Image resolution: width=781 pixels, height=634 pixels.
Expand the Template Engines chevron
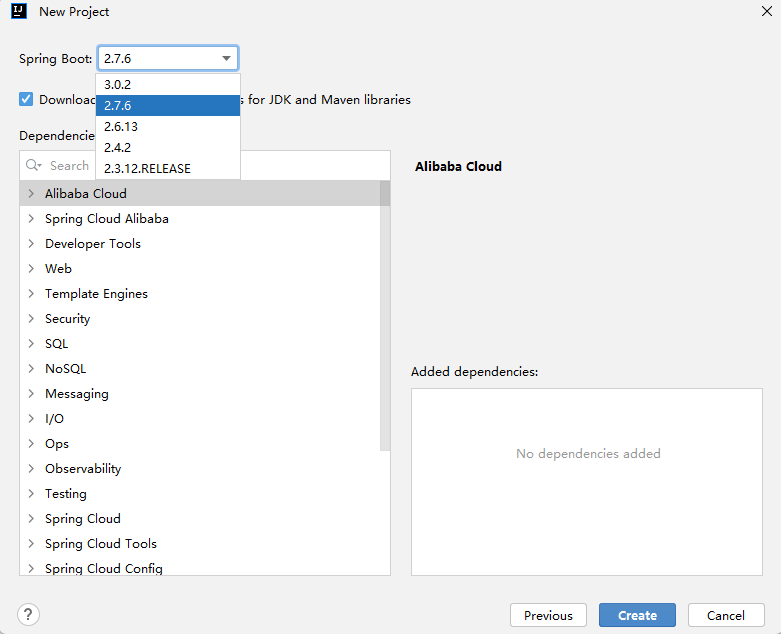pyautogui.click(x=31, y=293)
